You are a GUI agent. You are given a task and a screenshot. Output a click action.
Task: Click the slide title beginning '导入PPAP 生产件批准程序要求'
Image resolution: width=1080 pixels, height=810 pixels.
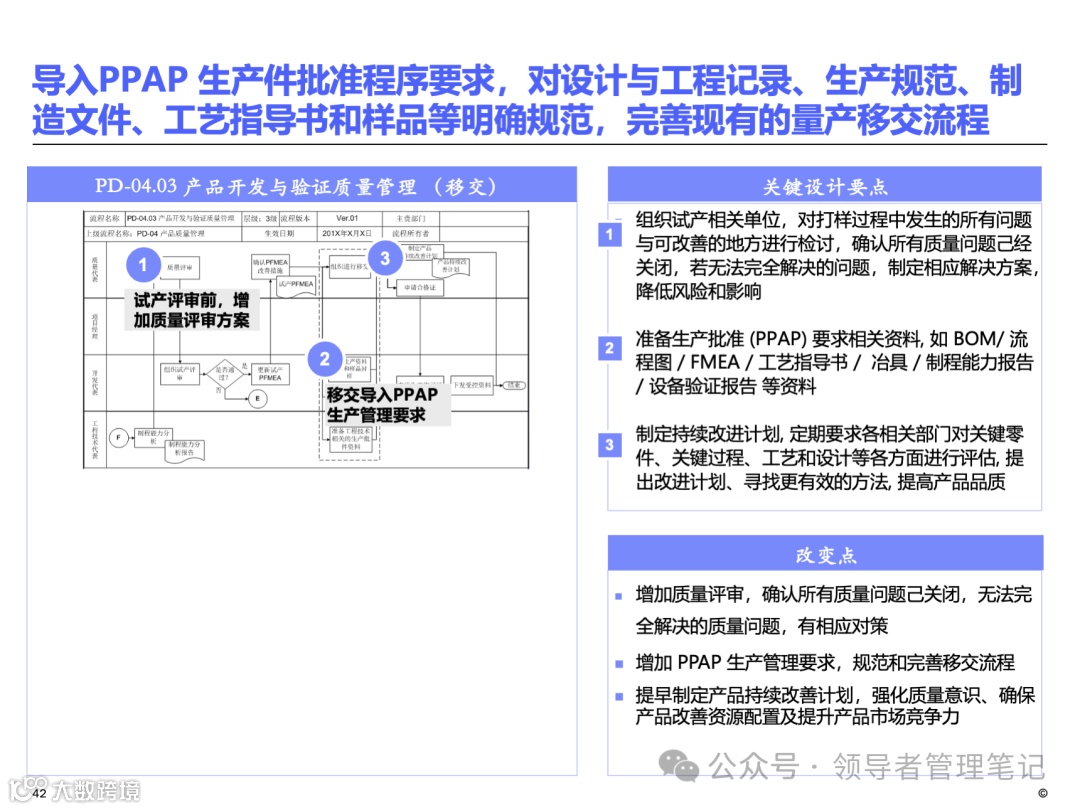tap(527, 100)
